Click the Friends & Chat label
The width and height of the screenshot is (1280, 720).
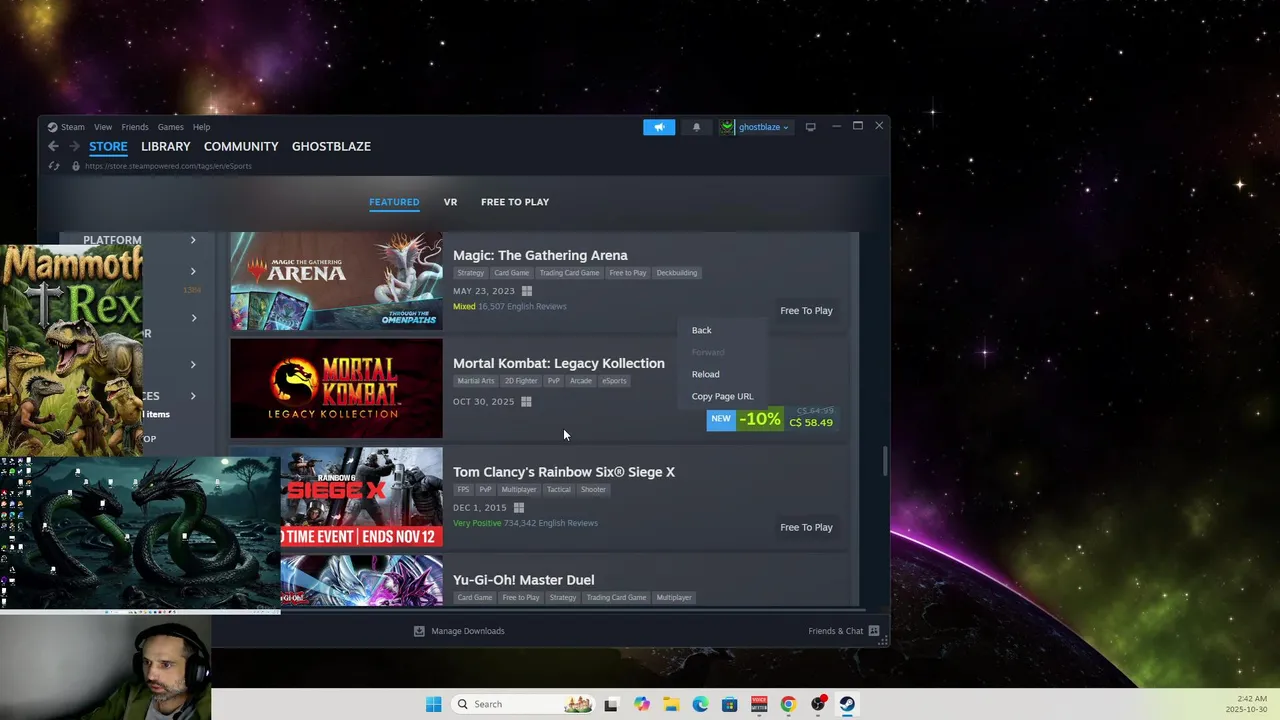[x=836, y=631]
